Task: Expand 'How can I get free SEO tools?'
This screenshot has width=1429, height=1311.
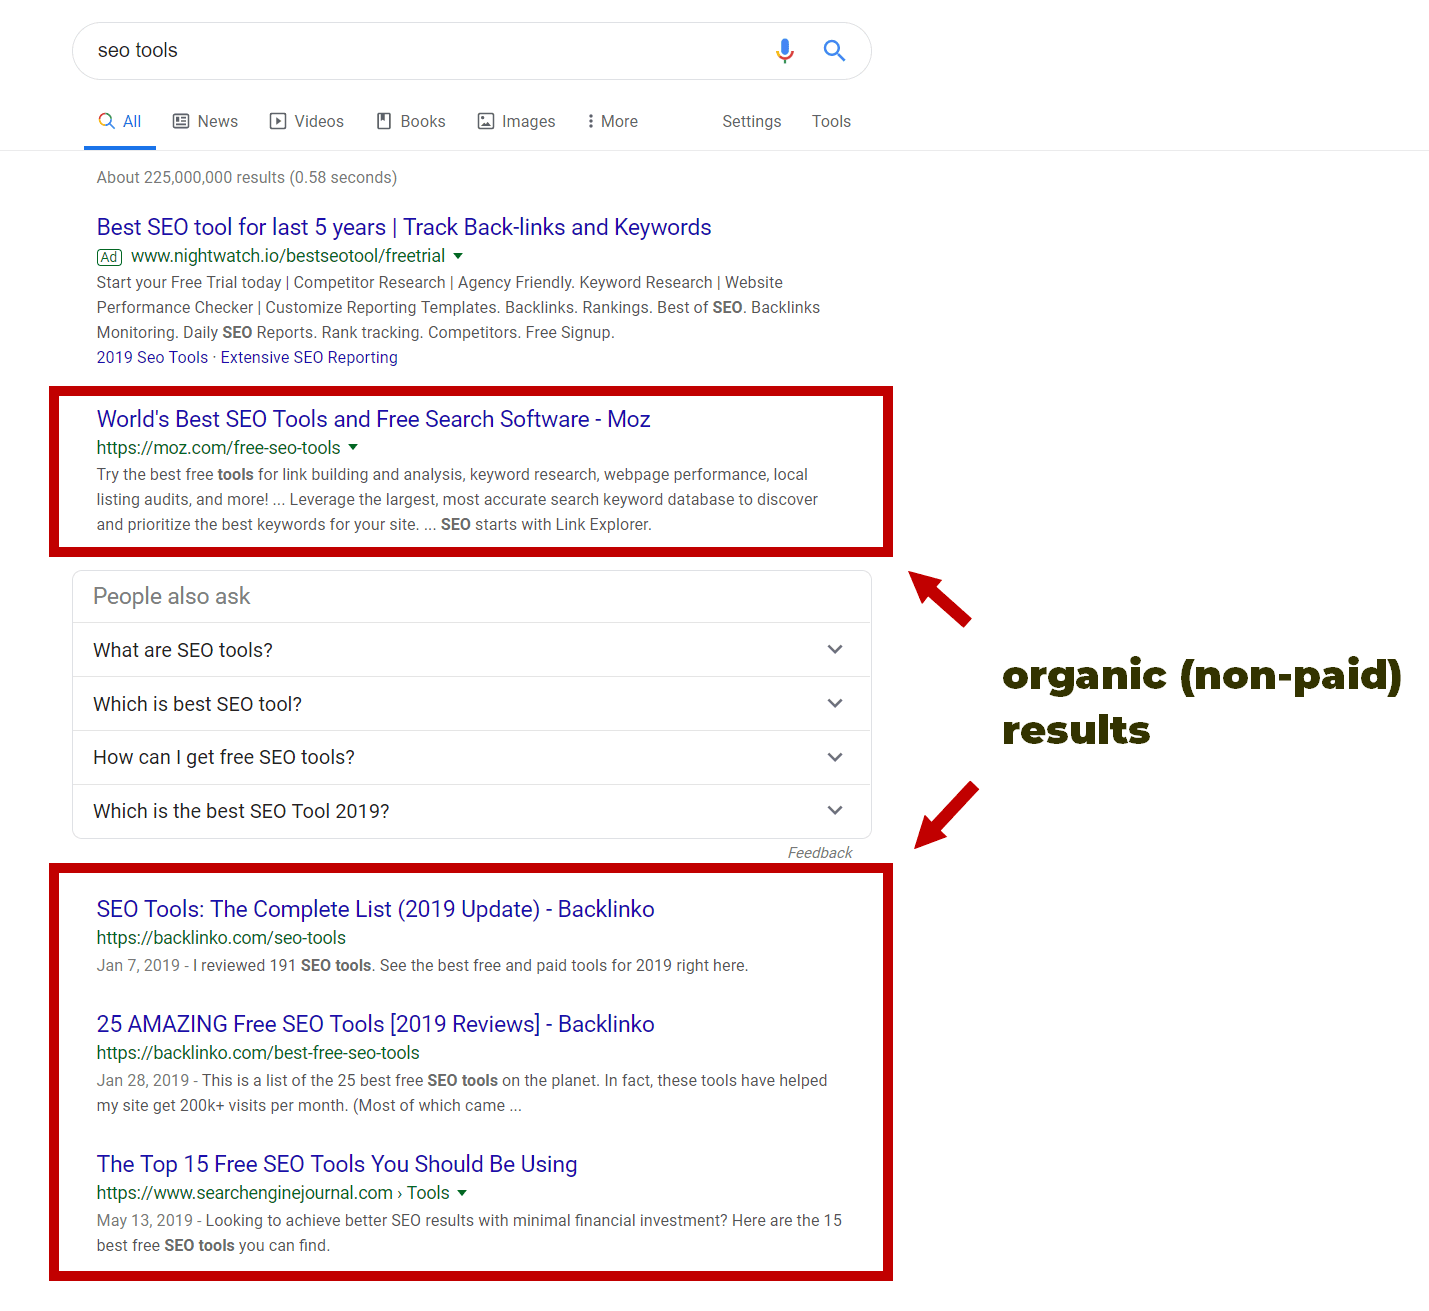Action: [x=472, y=757]
